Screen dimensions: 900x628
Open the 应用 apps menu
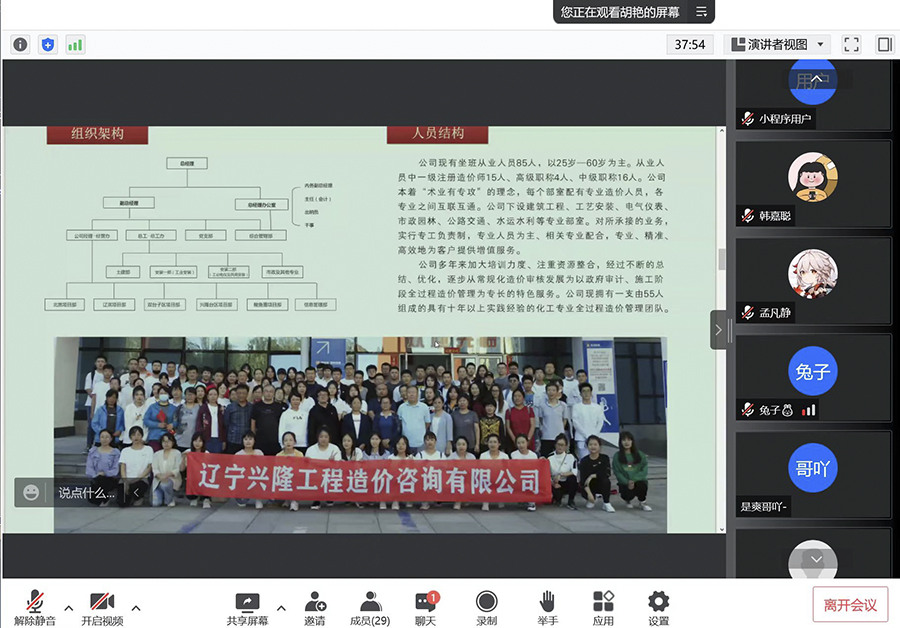pos(603,606)
